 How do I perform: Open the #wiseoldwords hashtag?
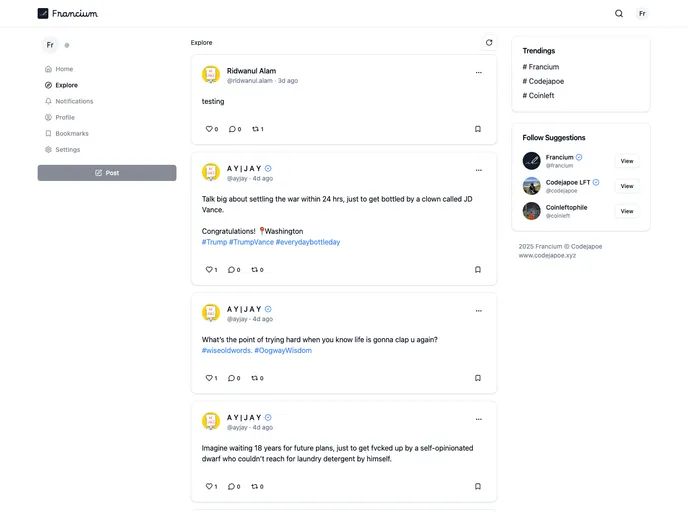click(227, 351)
